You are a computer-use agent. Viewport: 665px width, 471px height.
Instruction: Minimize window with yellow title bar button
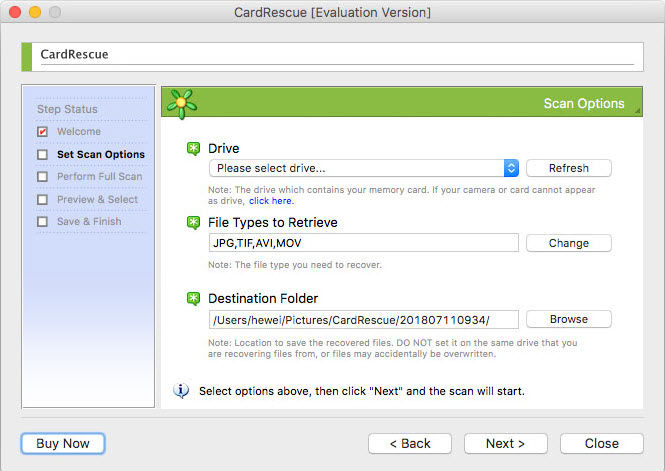[x=35, y=12]
